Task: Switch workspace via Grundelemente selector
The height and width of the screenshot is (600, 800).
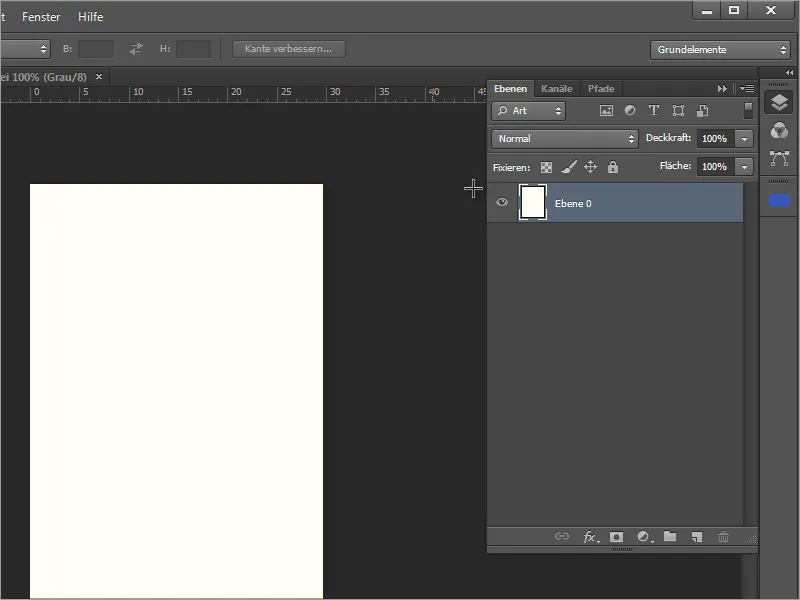Action: (x=719, y=49)
